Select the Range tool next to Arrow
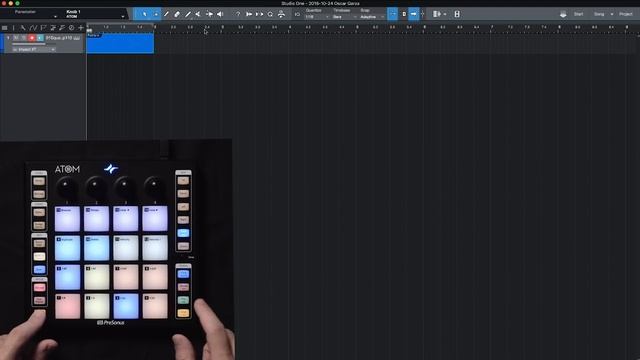The image size is (640, 360). [156, 14]
